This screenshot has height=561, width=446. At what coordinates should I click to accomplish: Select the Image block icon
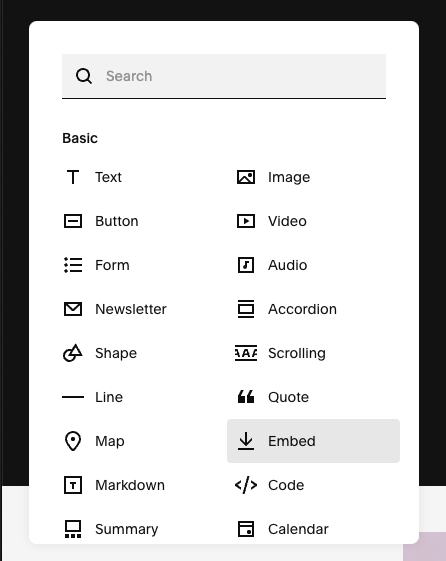pos(246,177)
